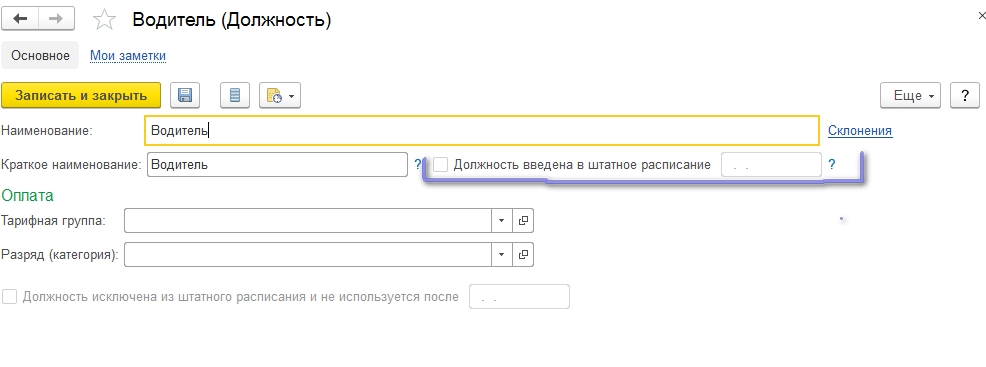
Task: Click the Записать и закрыть button
Action: [81, 96]
